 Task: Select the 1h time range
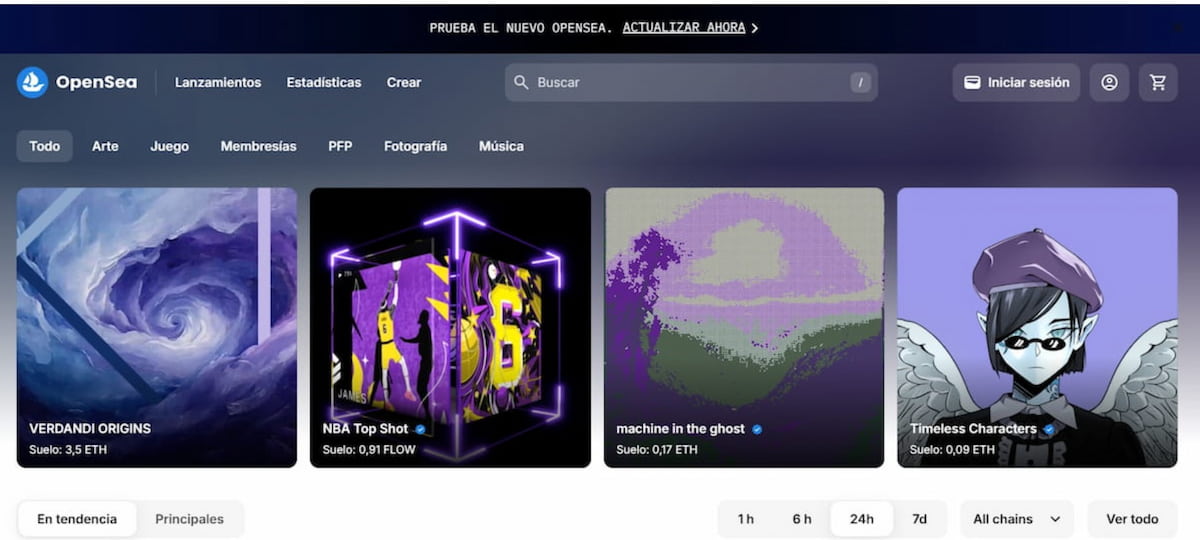746,519
